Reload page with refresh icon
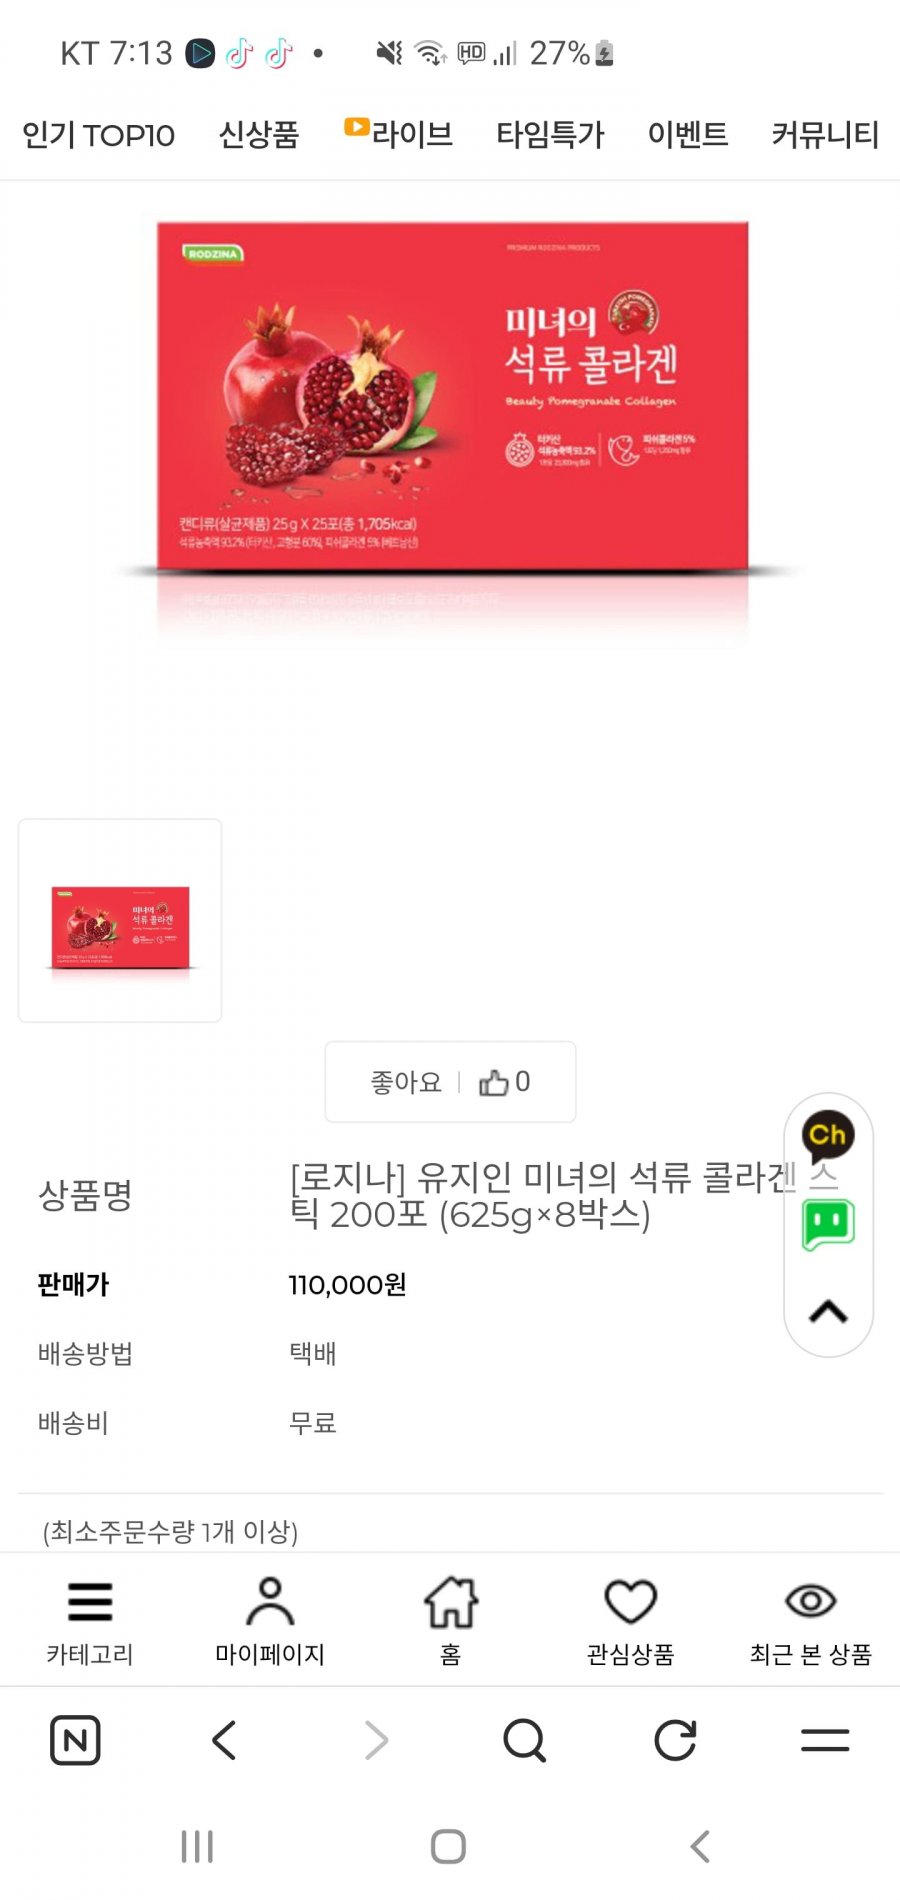The height and width of the screenshot is (1900, 900). (675, 1740)
